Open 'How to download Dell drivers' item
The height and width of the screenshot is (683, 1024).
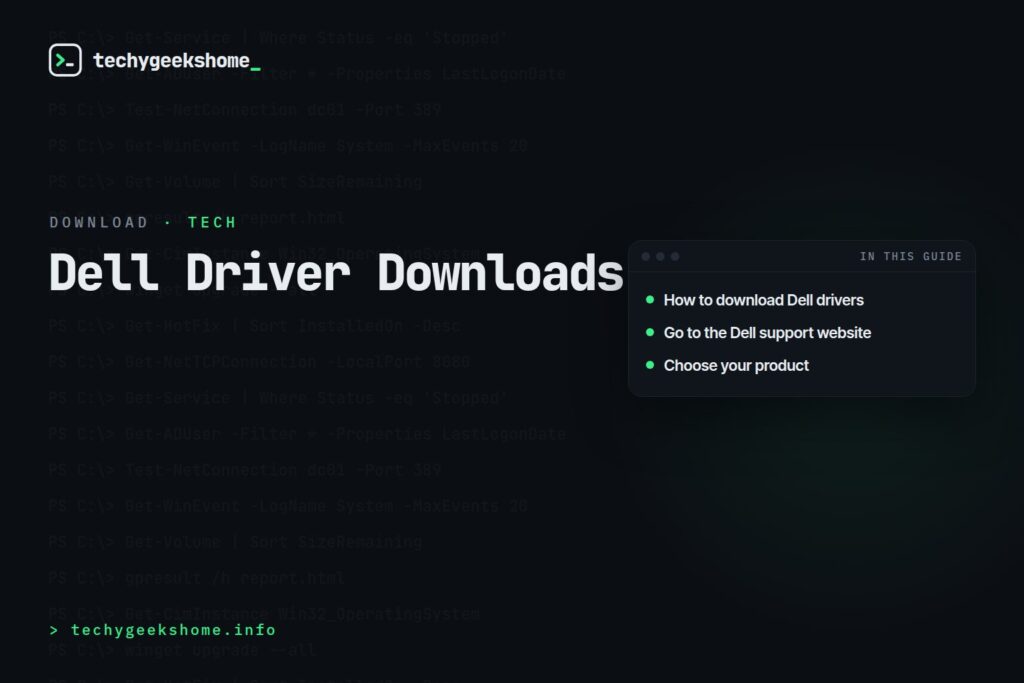pyautogui.click(x=763, y=300)
